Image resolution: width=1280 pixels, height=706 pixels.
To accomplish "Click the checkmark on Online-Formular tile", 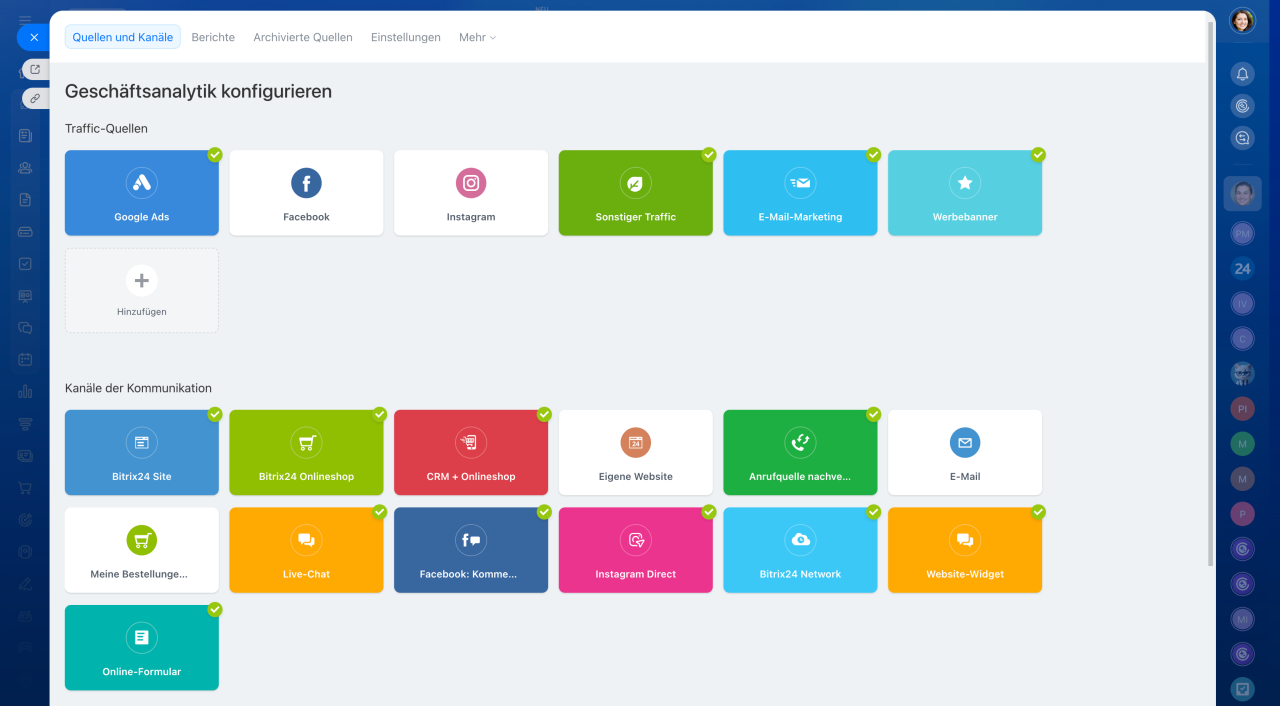I will [215, 609].
